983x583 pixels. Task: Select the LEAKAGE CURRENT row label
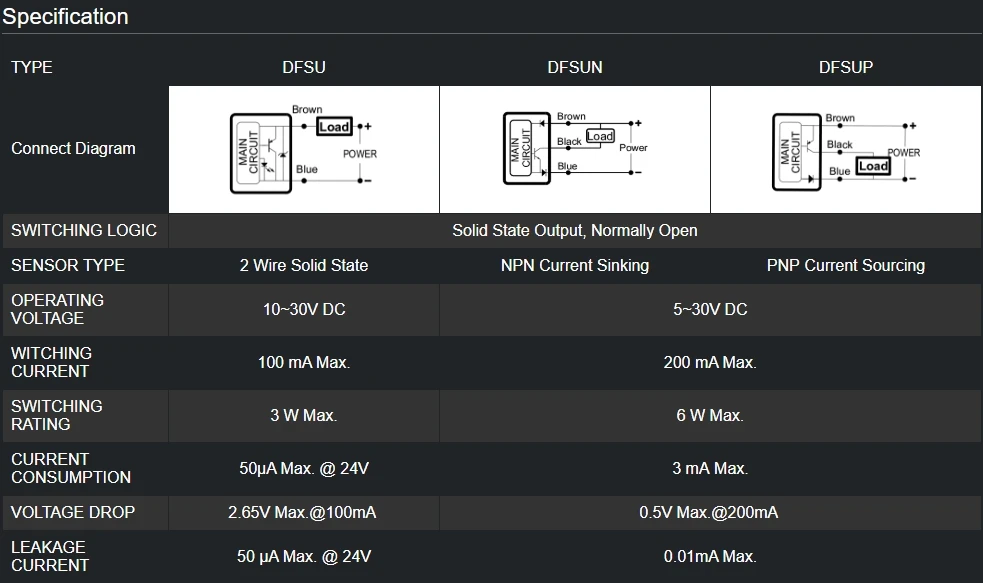[48, 556]
